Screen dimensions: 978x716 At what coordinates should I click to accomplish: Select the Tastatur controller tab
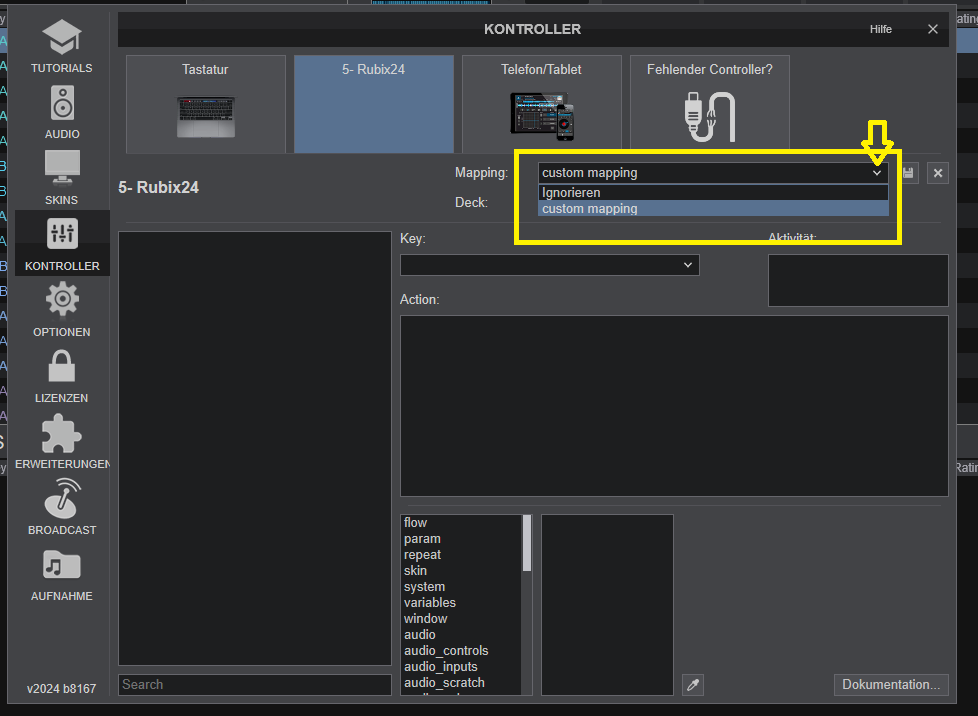click(x=206, y=104)
